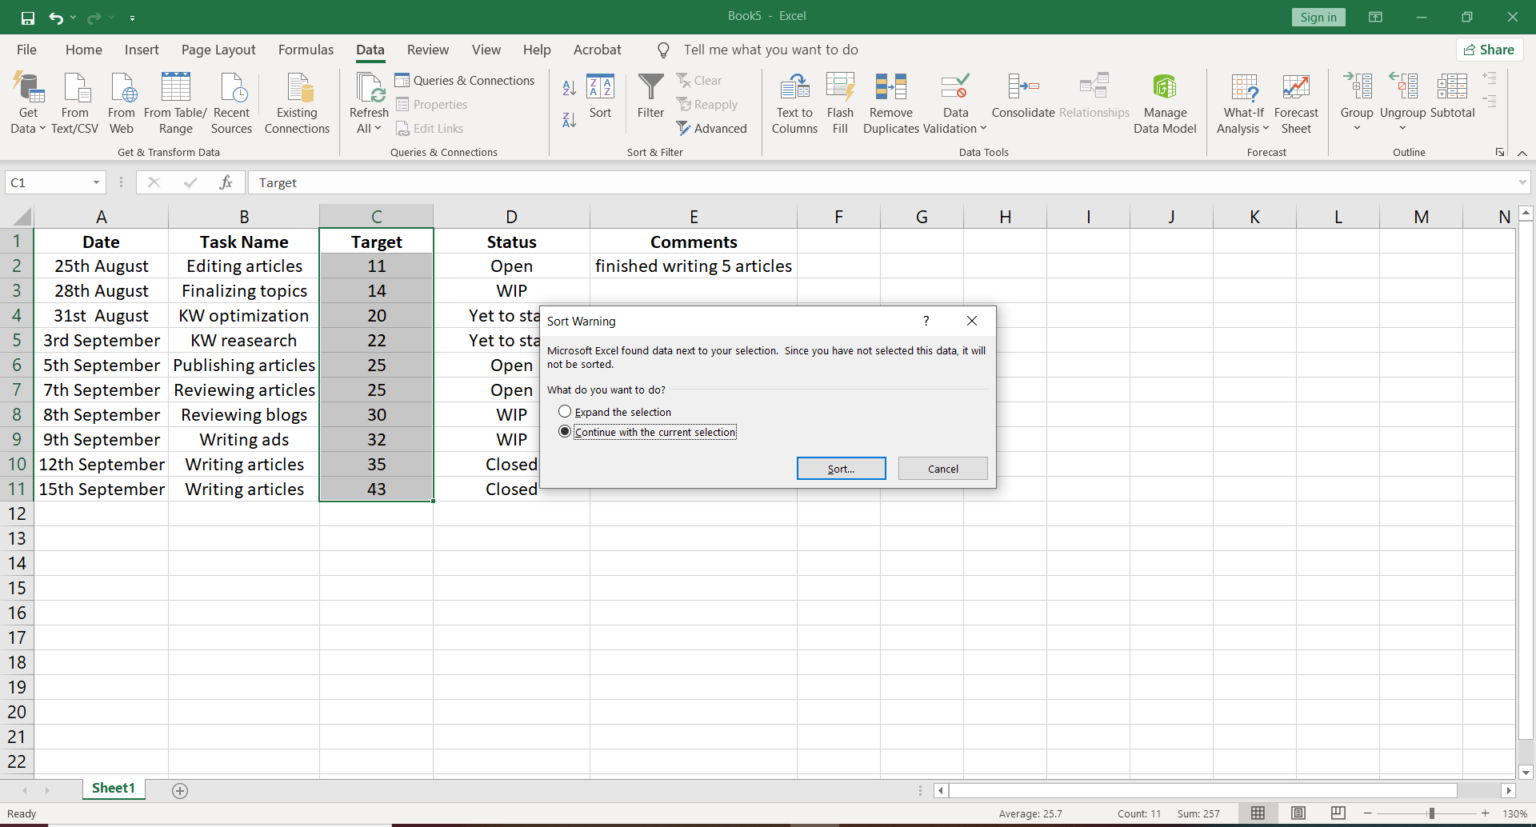Create a Forecast Sheet

pyautogui.click(x=1296, y=103)
